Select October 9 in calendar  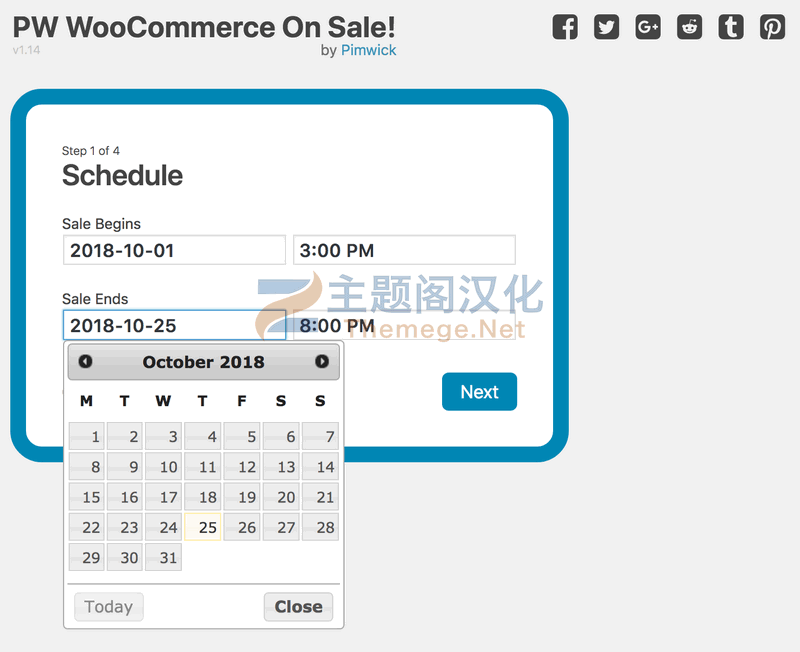coord(125,466)
